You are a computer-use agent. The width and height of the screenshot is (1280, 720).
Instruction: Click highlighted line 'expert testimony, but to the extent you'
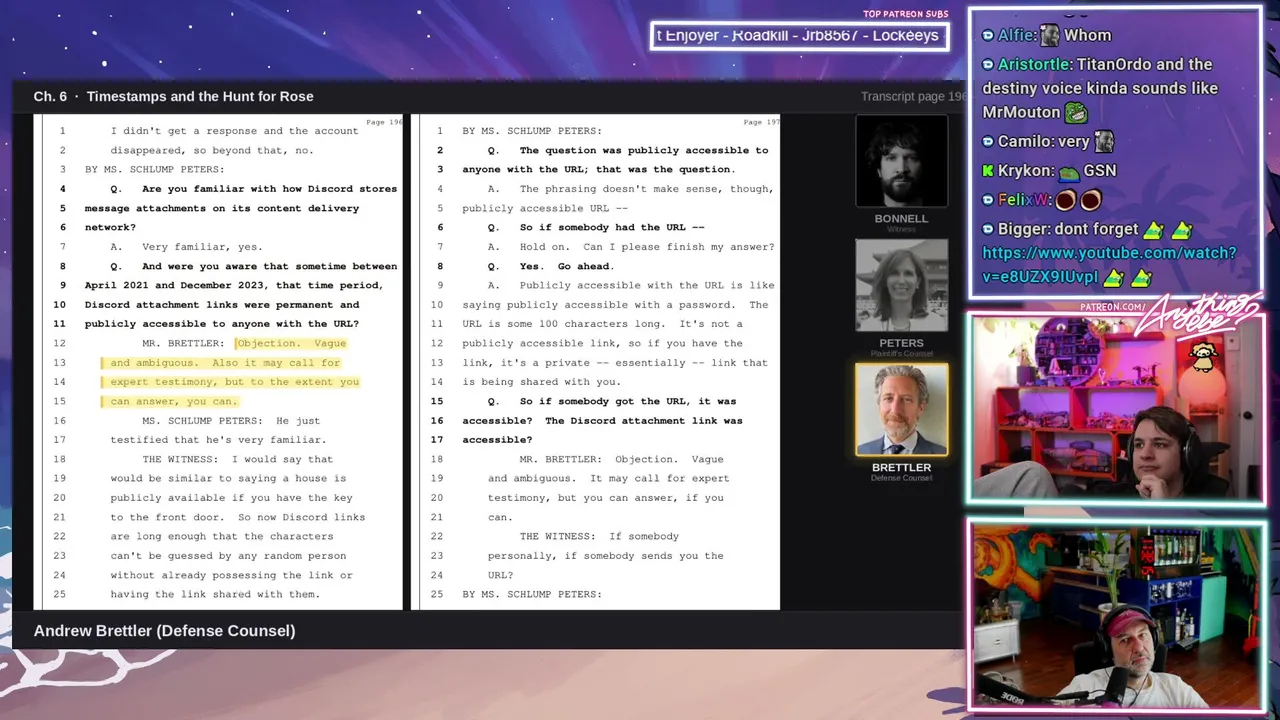coord(234,381)
